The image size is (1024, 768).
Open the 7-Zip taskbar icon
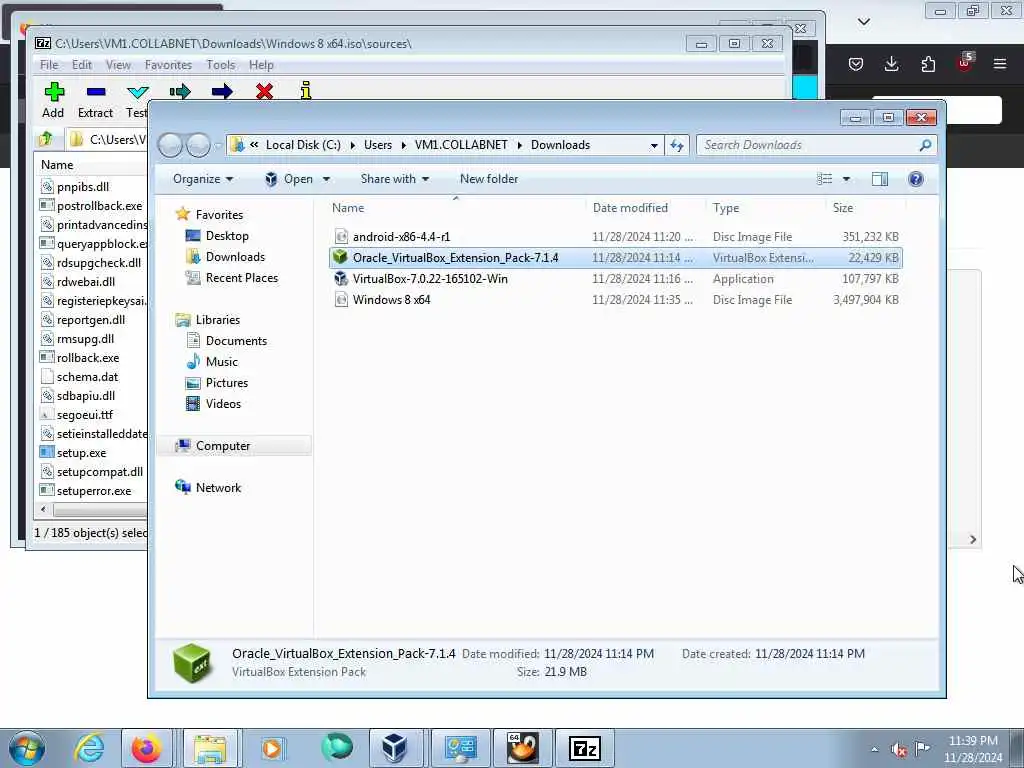[x=584, y=748]
